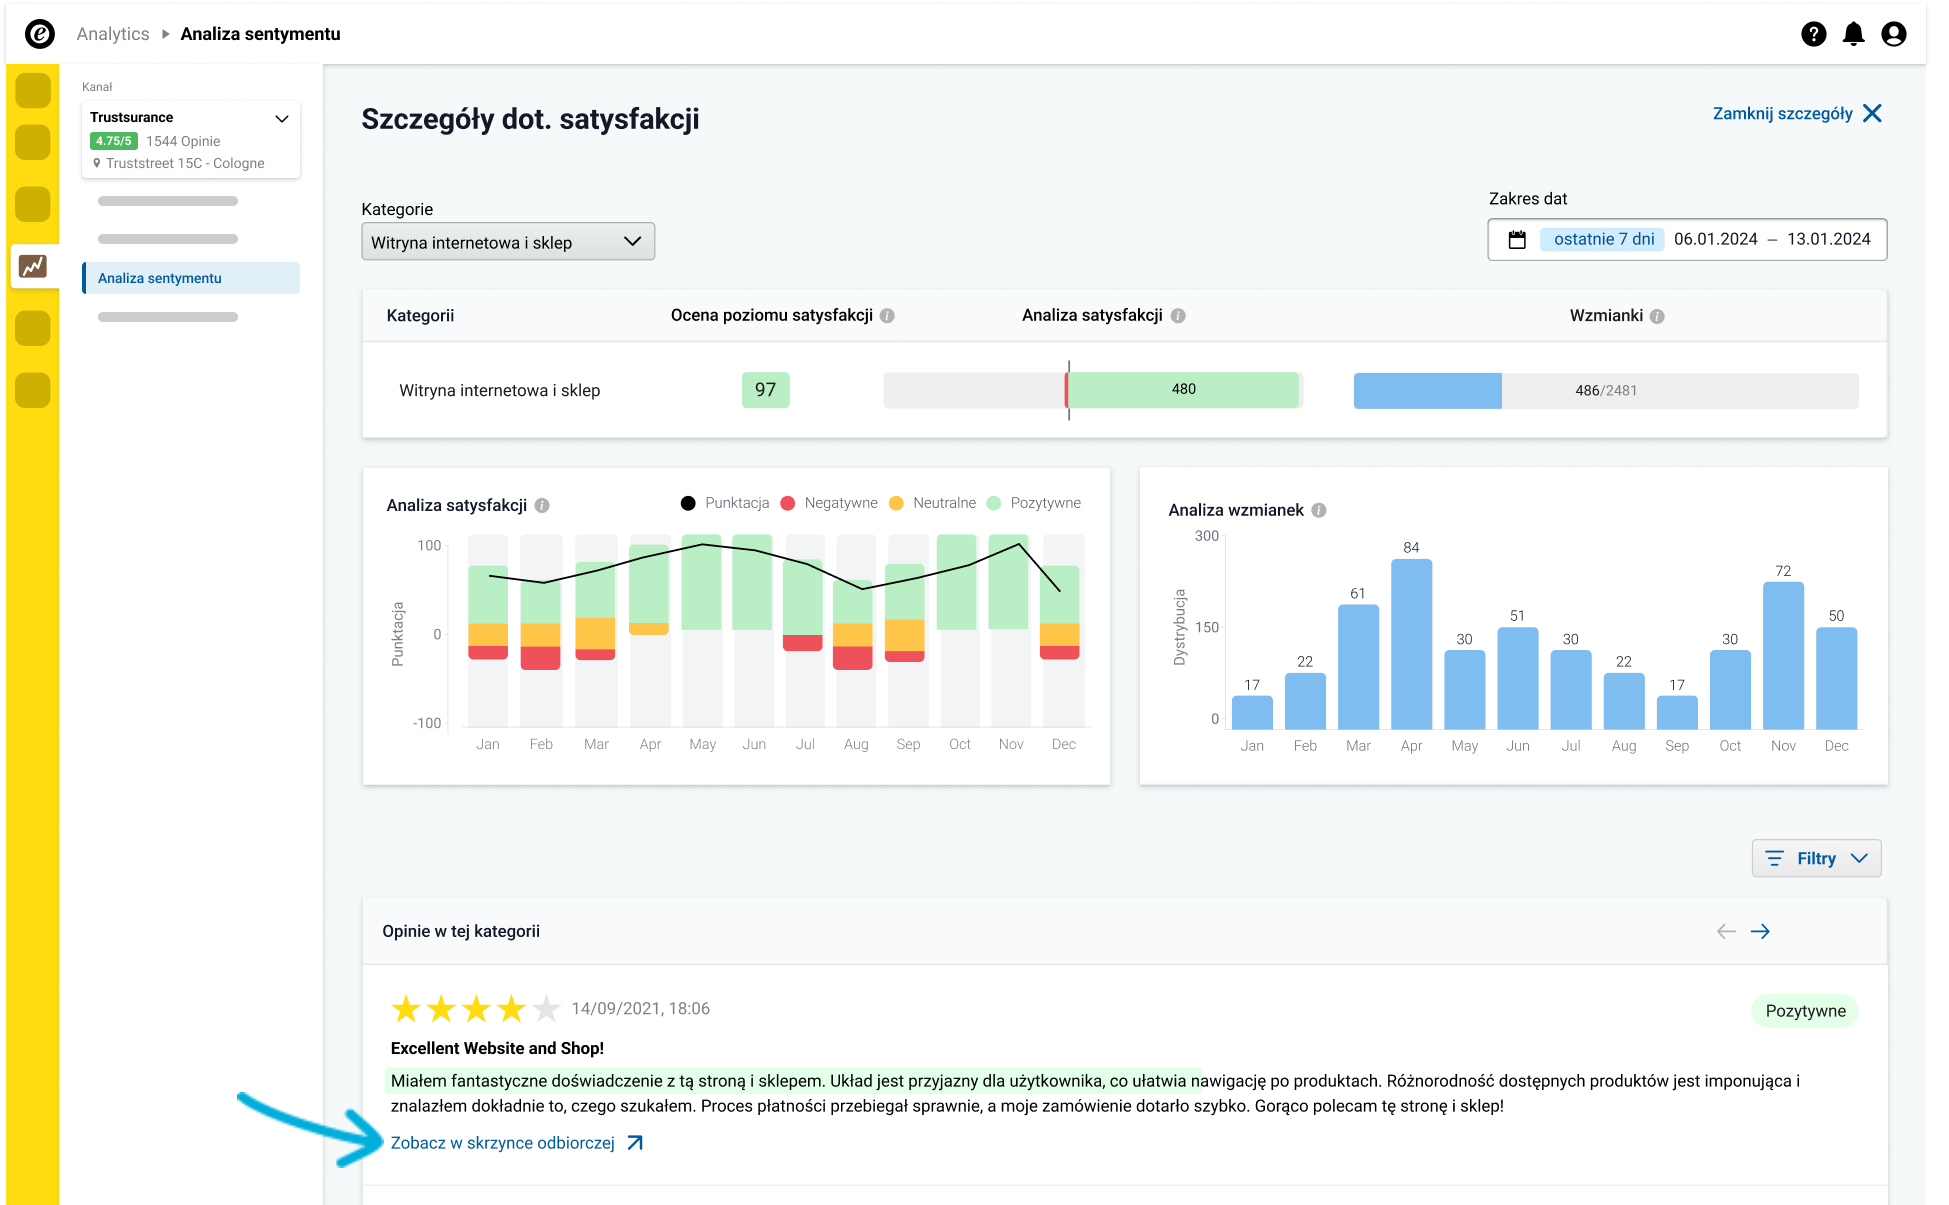Click info icon next to Wzmianki
The height and width of the screenshot is (1205, 1949).
pyautogui.click(x=1657, y=316)
